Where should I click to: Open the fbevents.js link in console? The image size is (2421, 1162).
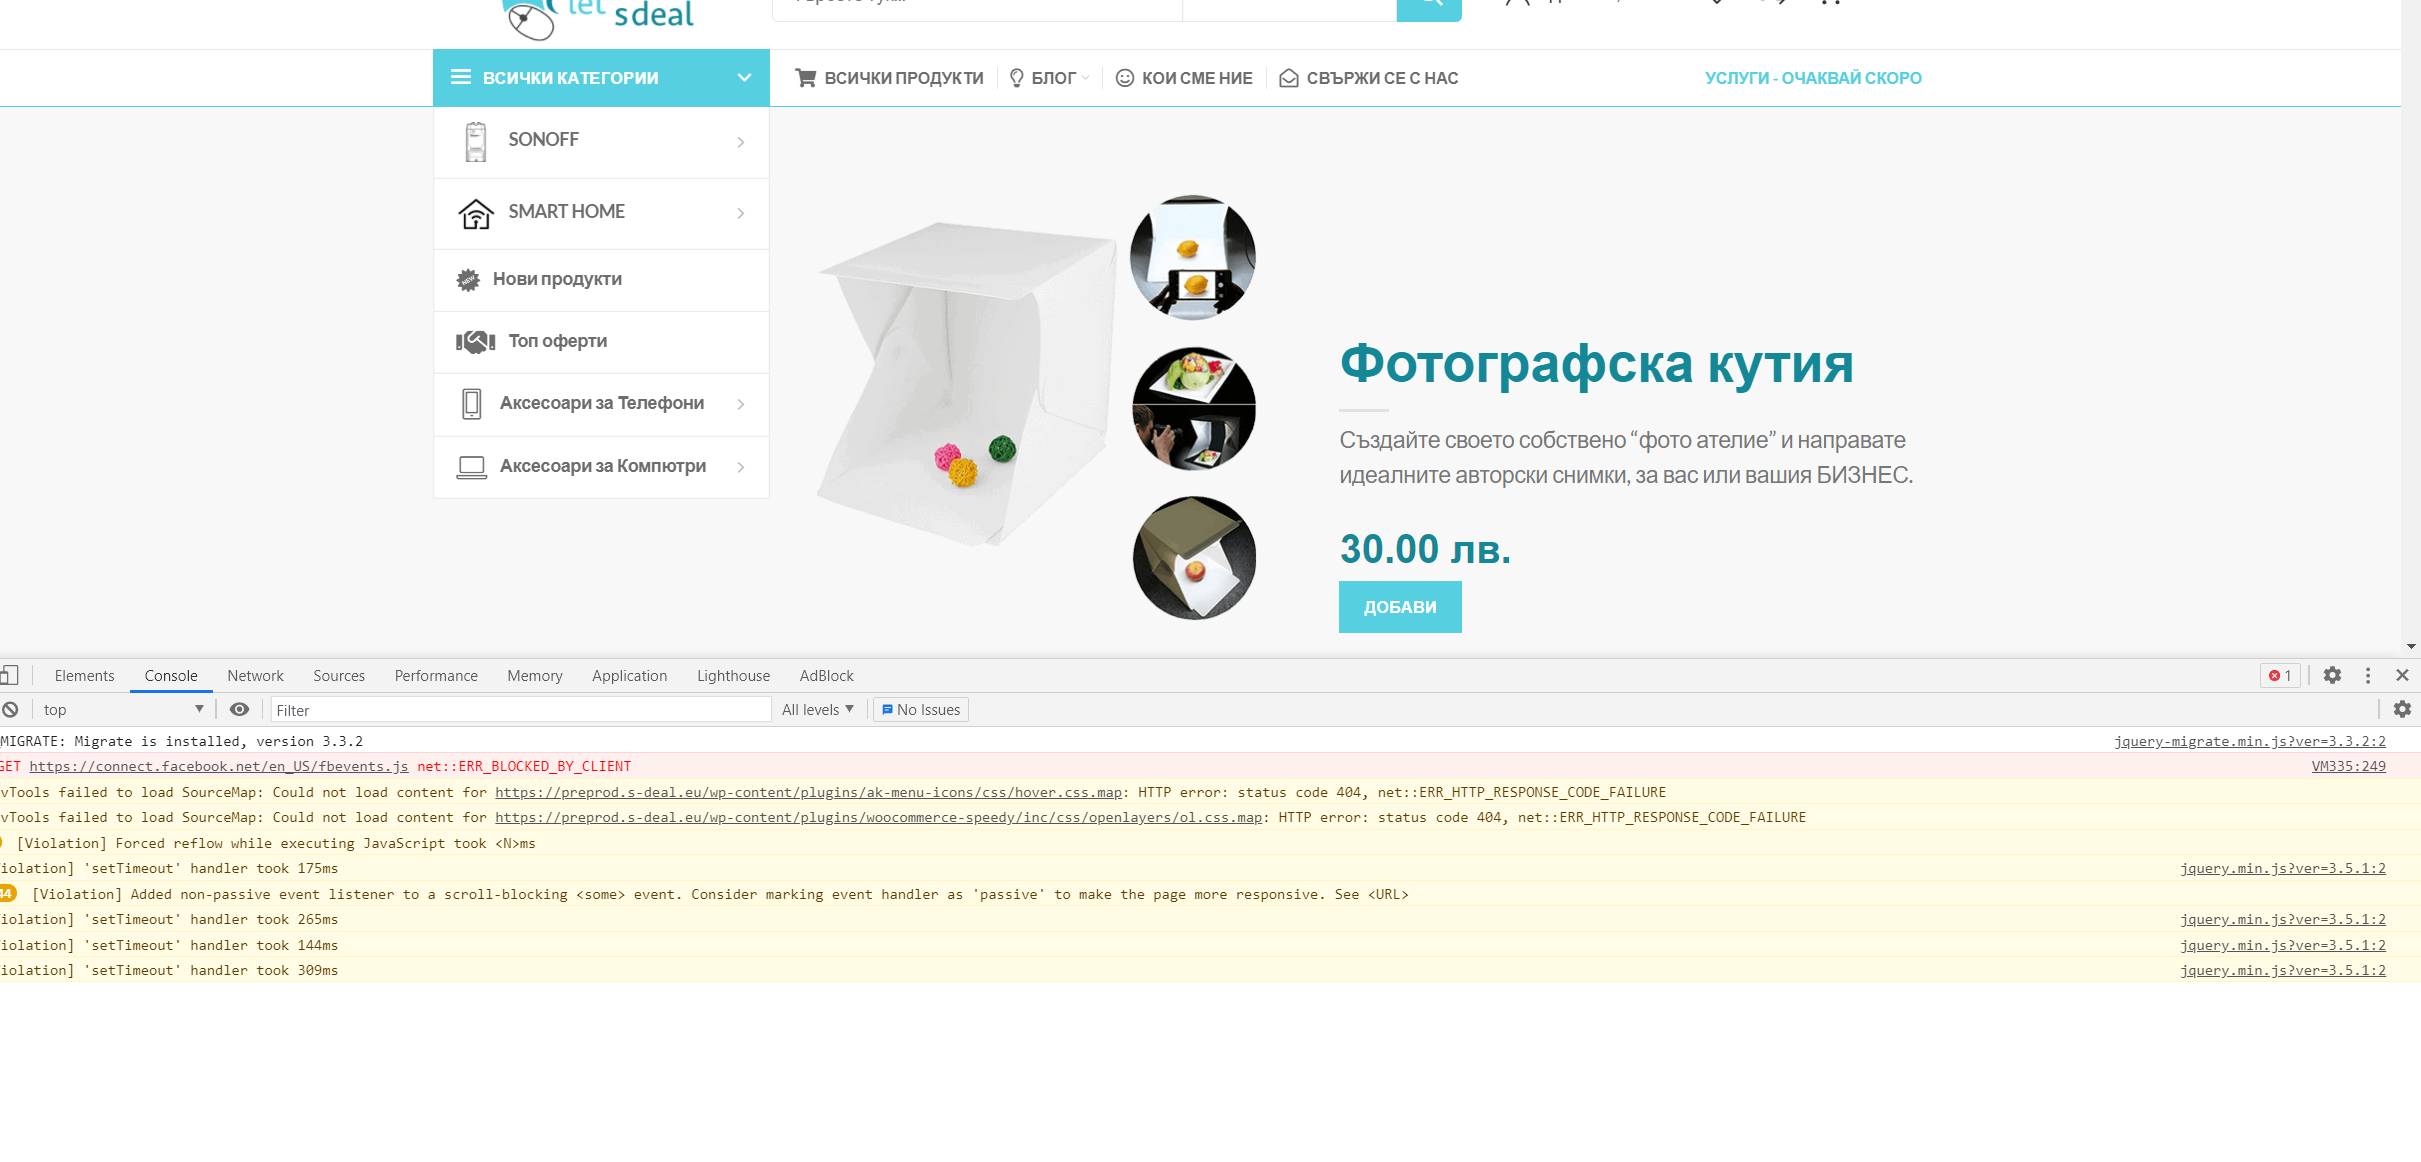(218, 767)
